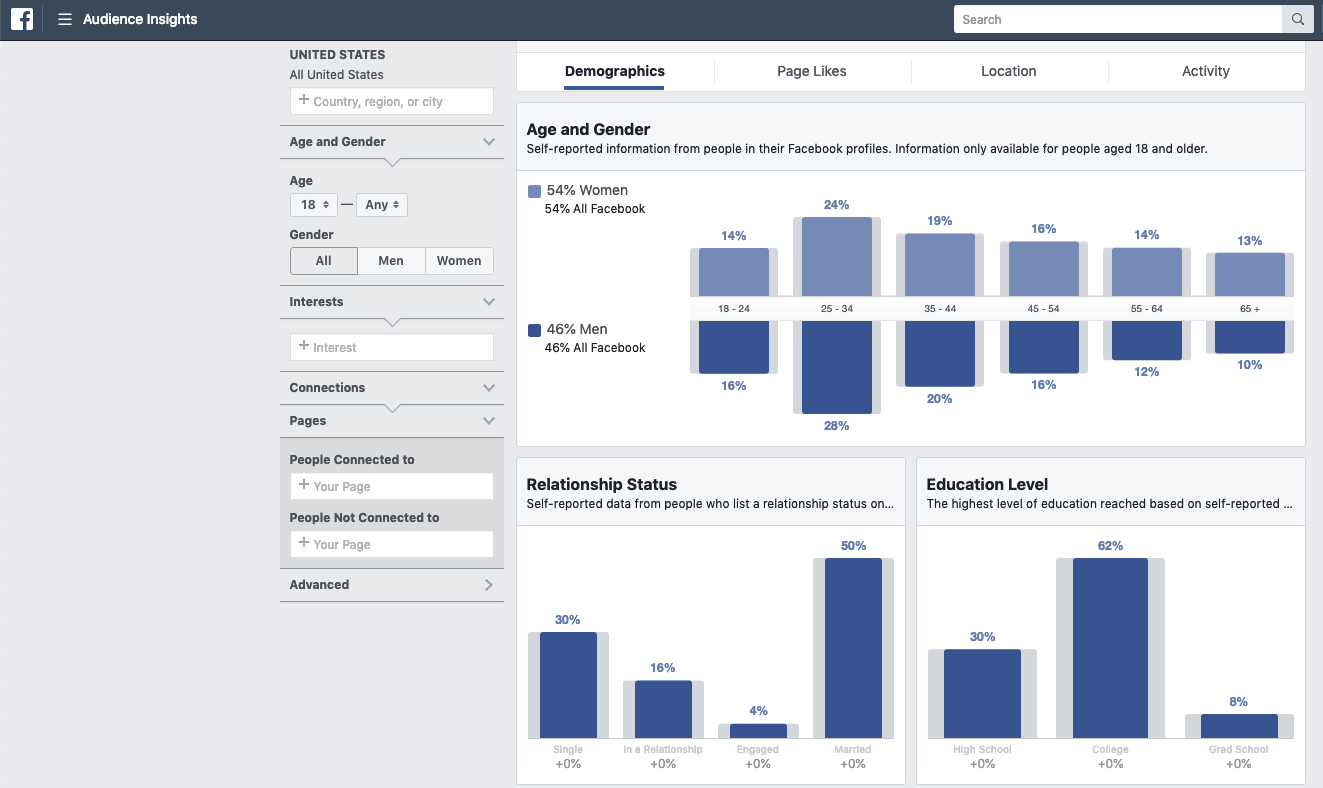
Task: Open the Page Likes tab
Action: click(x=812, y=71)
